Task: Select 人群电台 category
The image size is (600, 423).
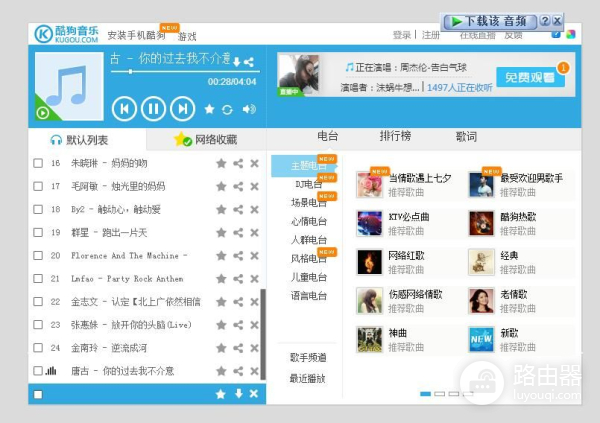Action: [x=308, y=240]
